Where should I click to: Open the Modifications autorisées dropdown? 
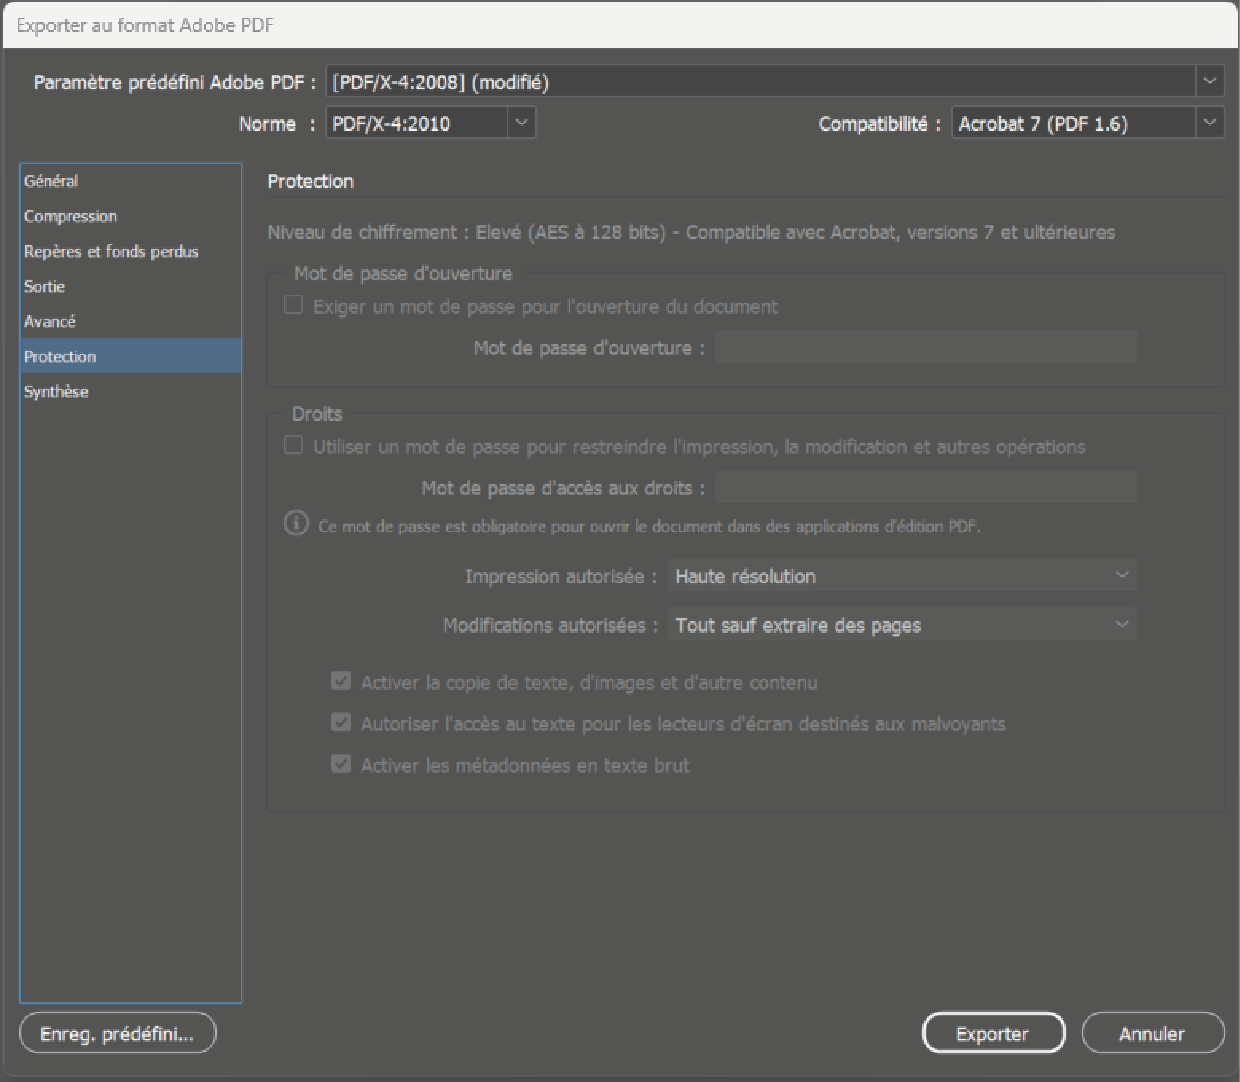click(x=902, y=625)
